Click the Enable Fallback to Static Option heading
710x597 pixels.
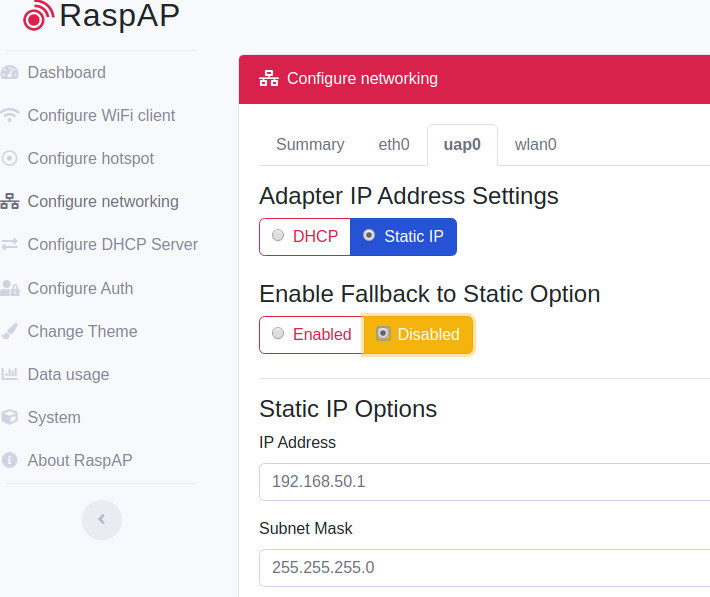[430, 294]
